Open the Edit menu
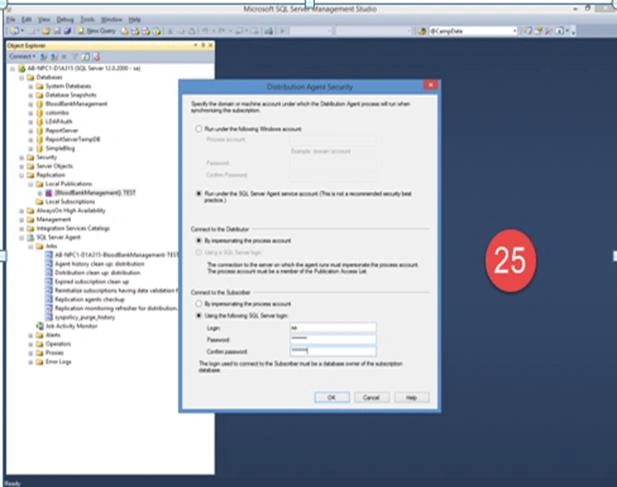This screenshot has height=487, width=617. point(26,19)
